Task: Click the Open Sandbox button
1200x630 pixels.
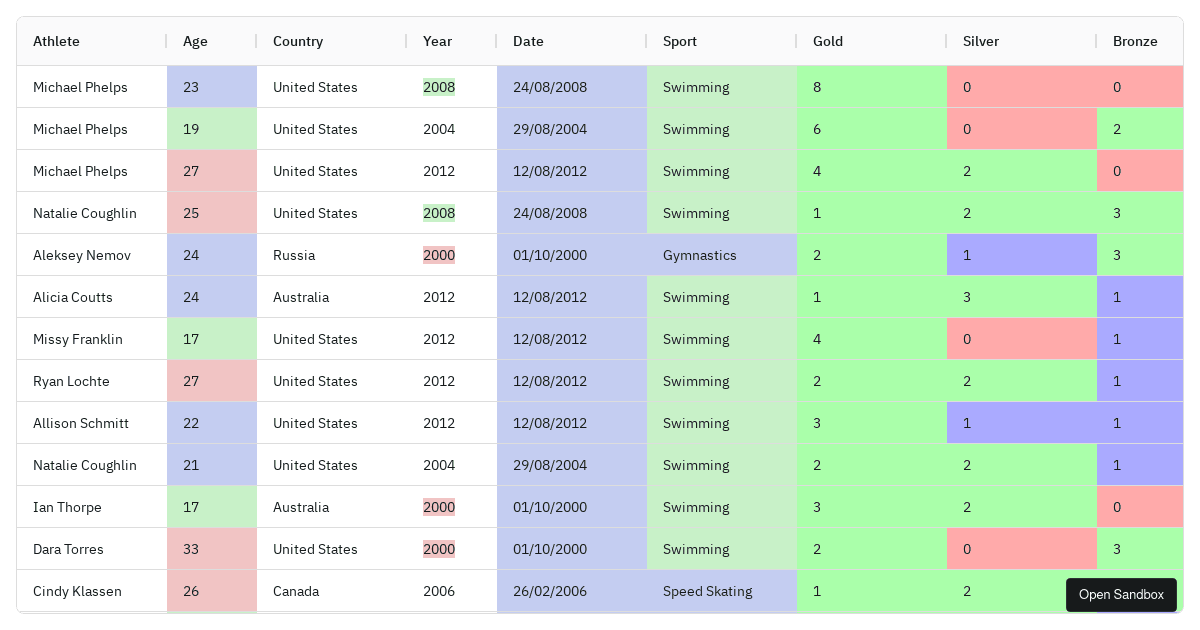Action: point(1121,595)
